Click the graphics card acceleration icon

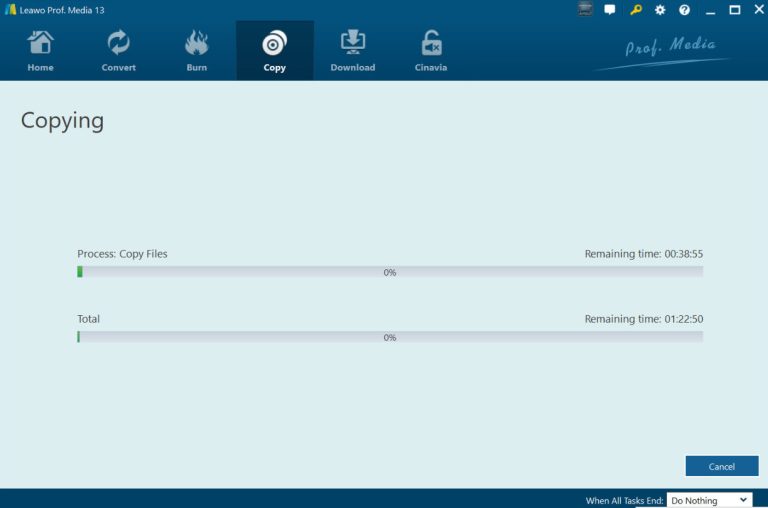(x=585, y=10)
